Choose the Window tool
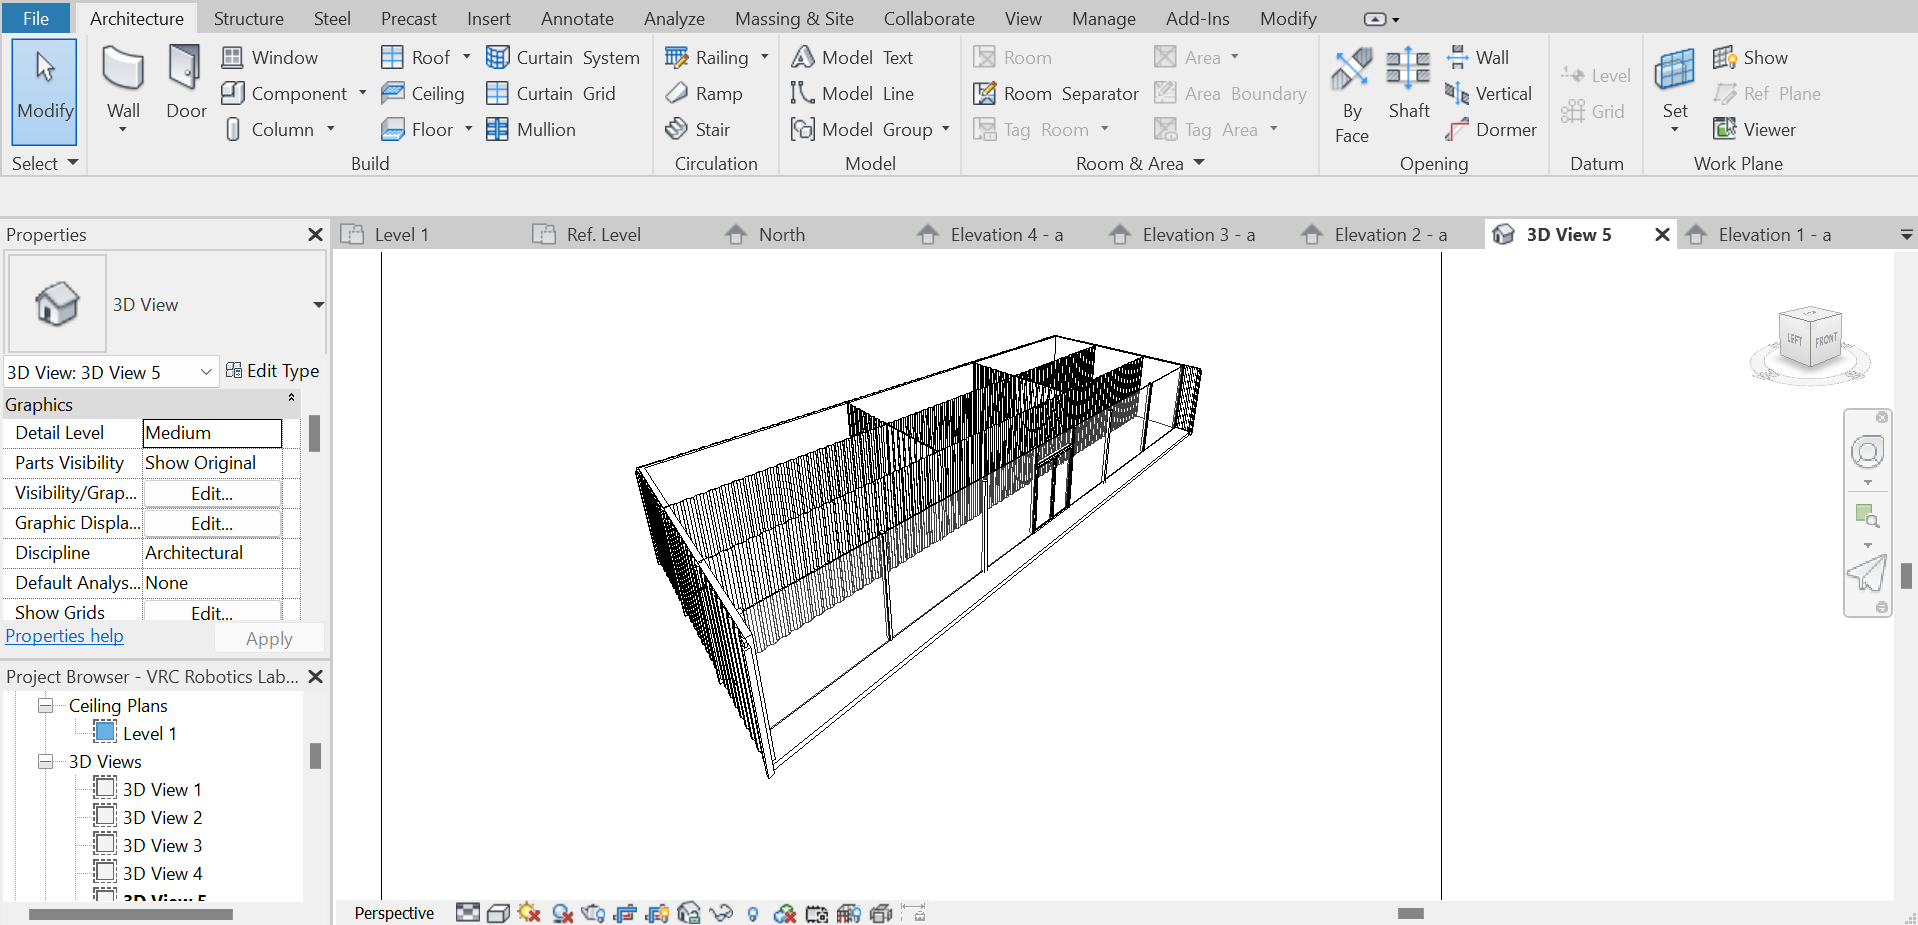The width and height of the screenshot is (1918, 925). 270,57
